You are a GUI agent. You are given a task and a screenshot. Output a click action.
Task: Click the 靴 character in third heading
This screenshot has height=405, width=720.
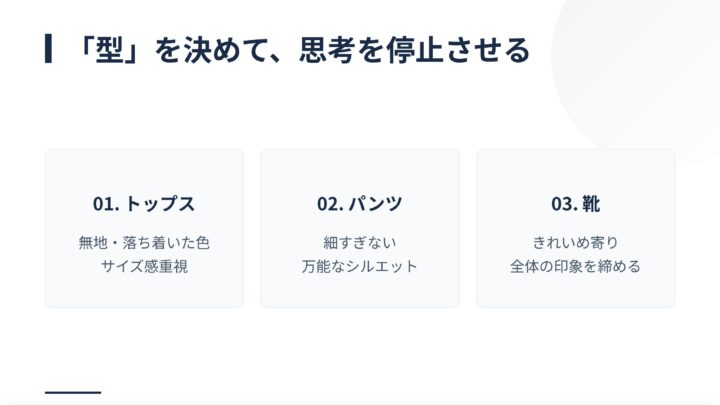pos(590,204)
